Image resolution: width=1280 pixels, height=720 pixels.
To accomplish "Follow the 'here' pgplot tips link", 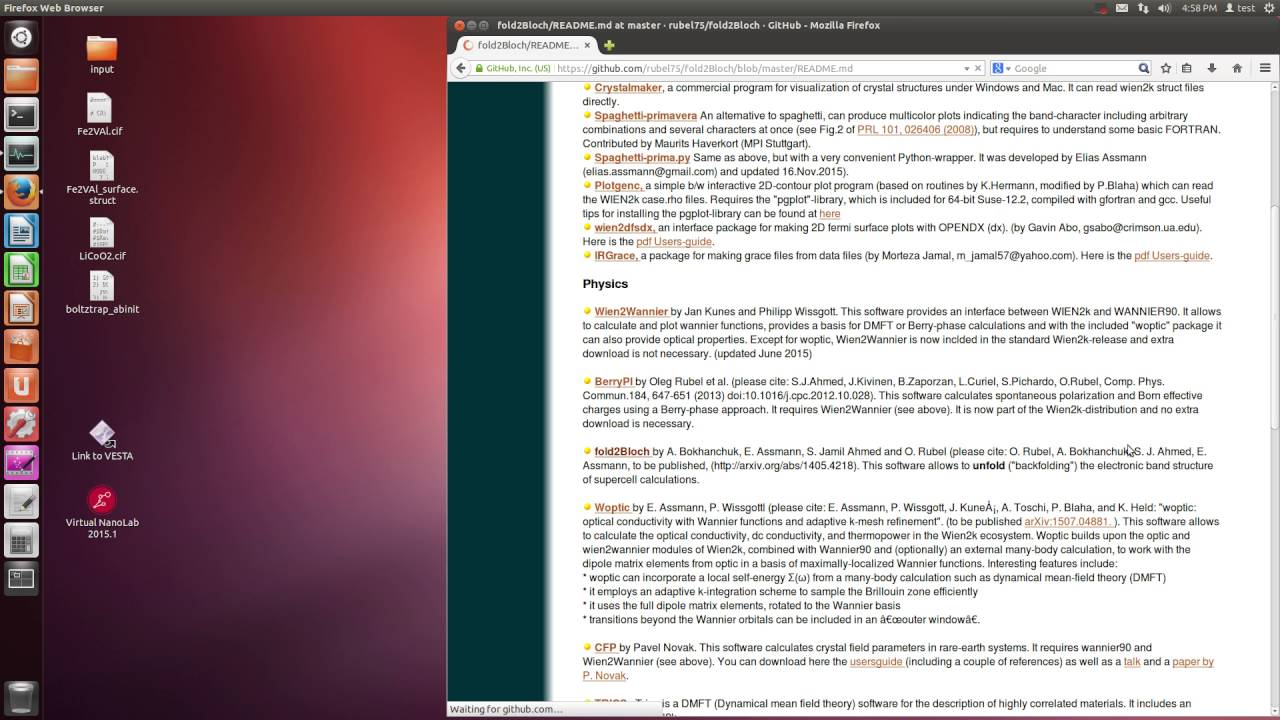I will click(x=829, y=214).
